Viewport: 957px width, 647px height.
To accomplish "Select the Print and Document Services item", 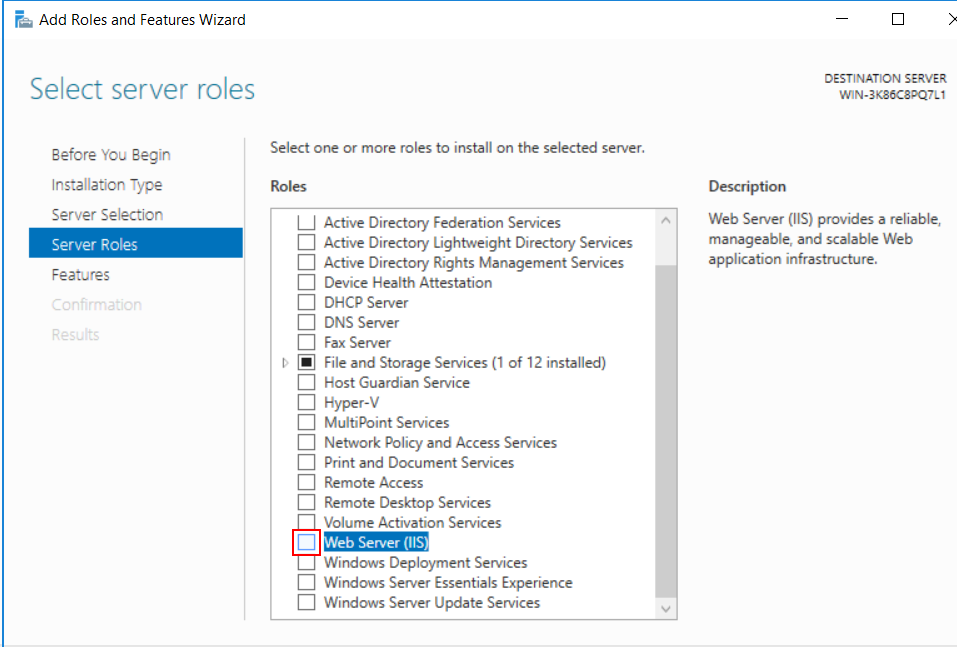I will click(418, 463).
